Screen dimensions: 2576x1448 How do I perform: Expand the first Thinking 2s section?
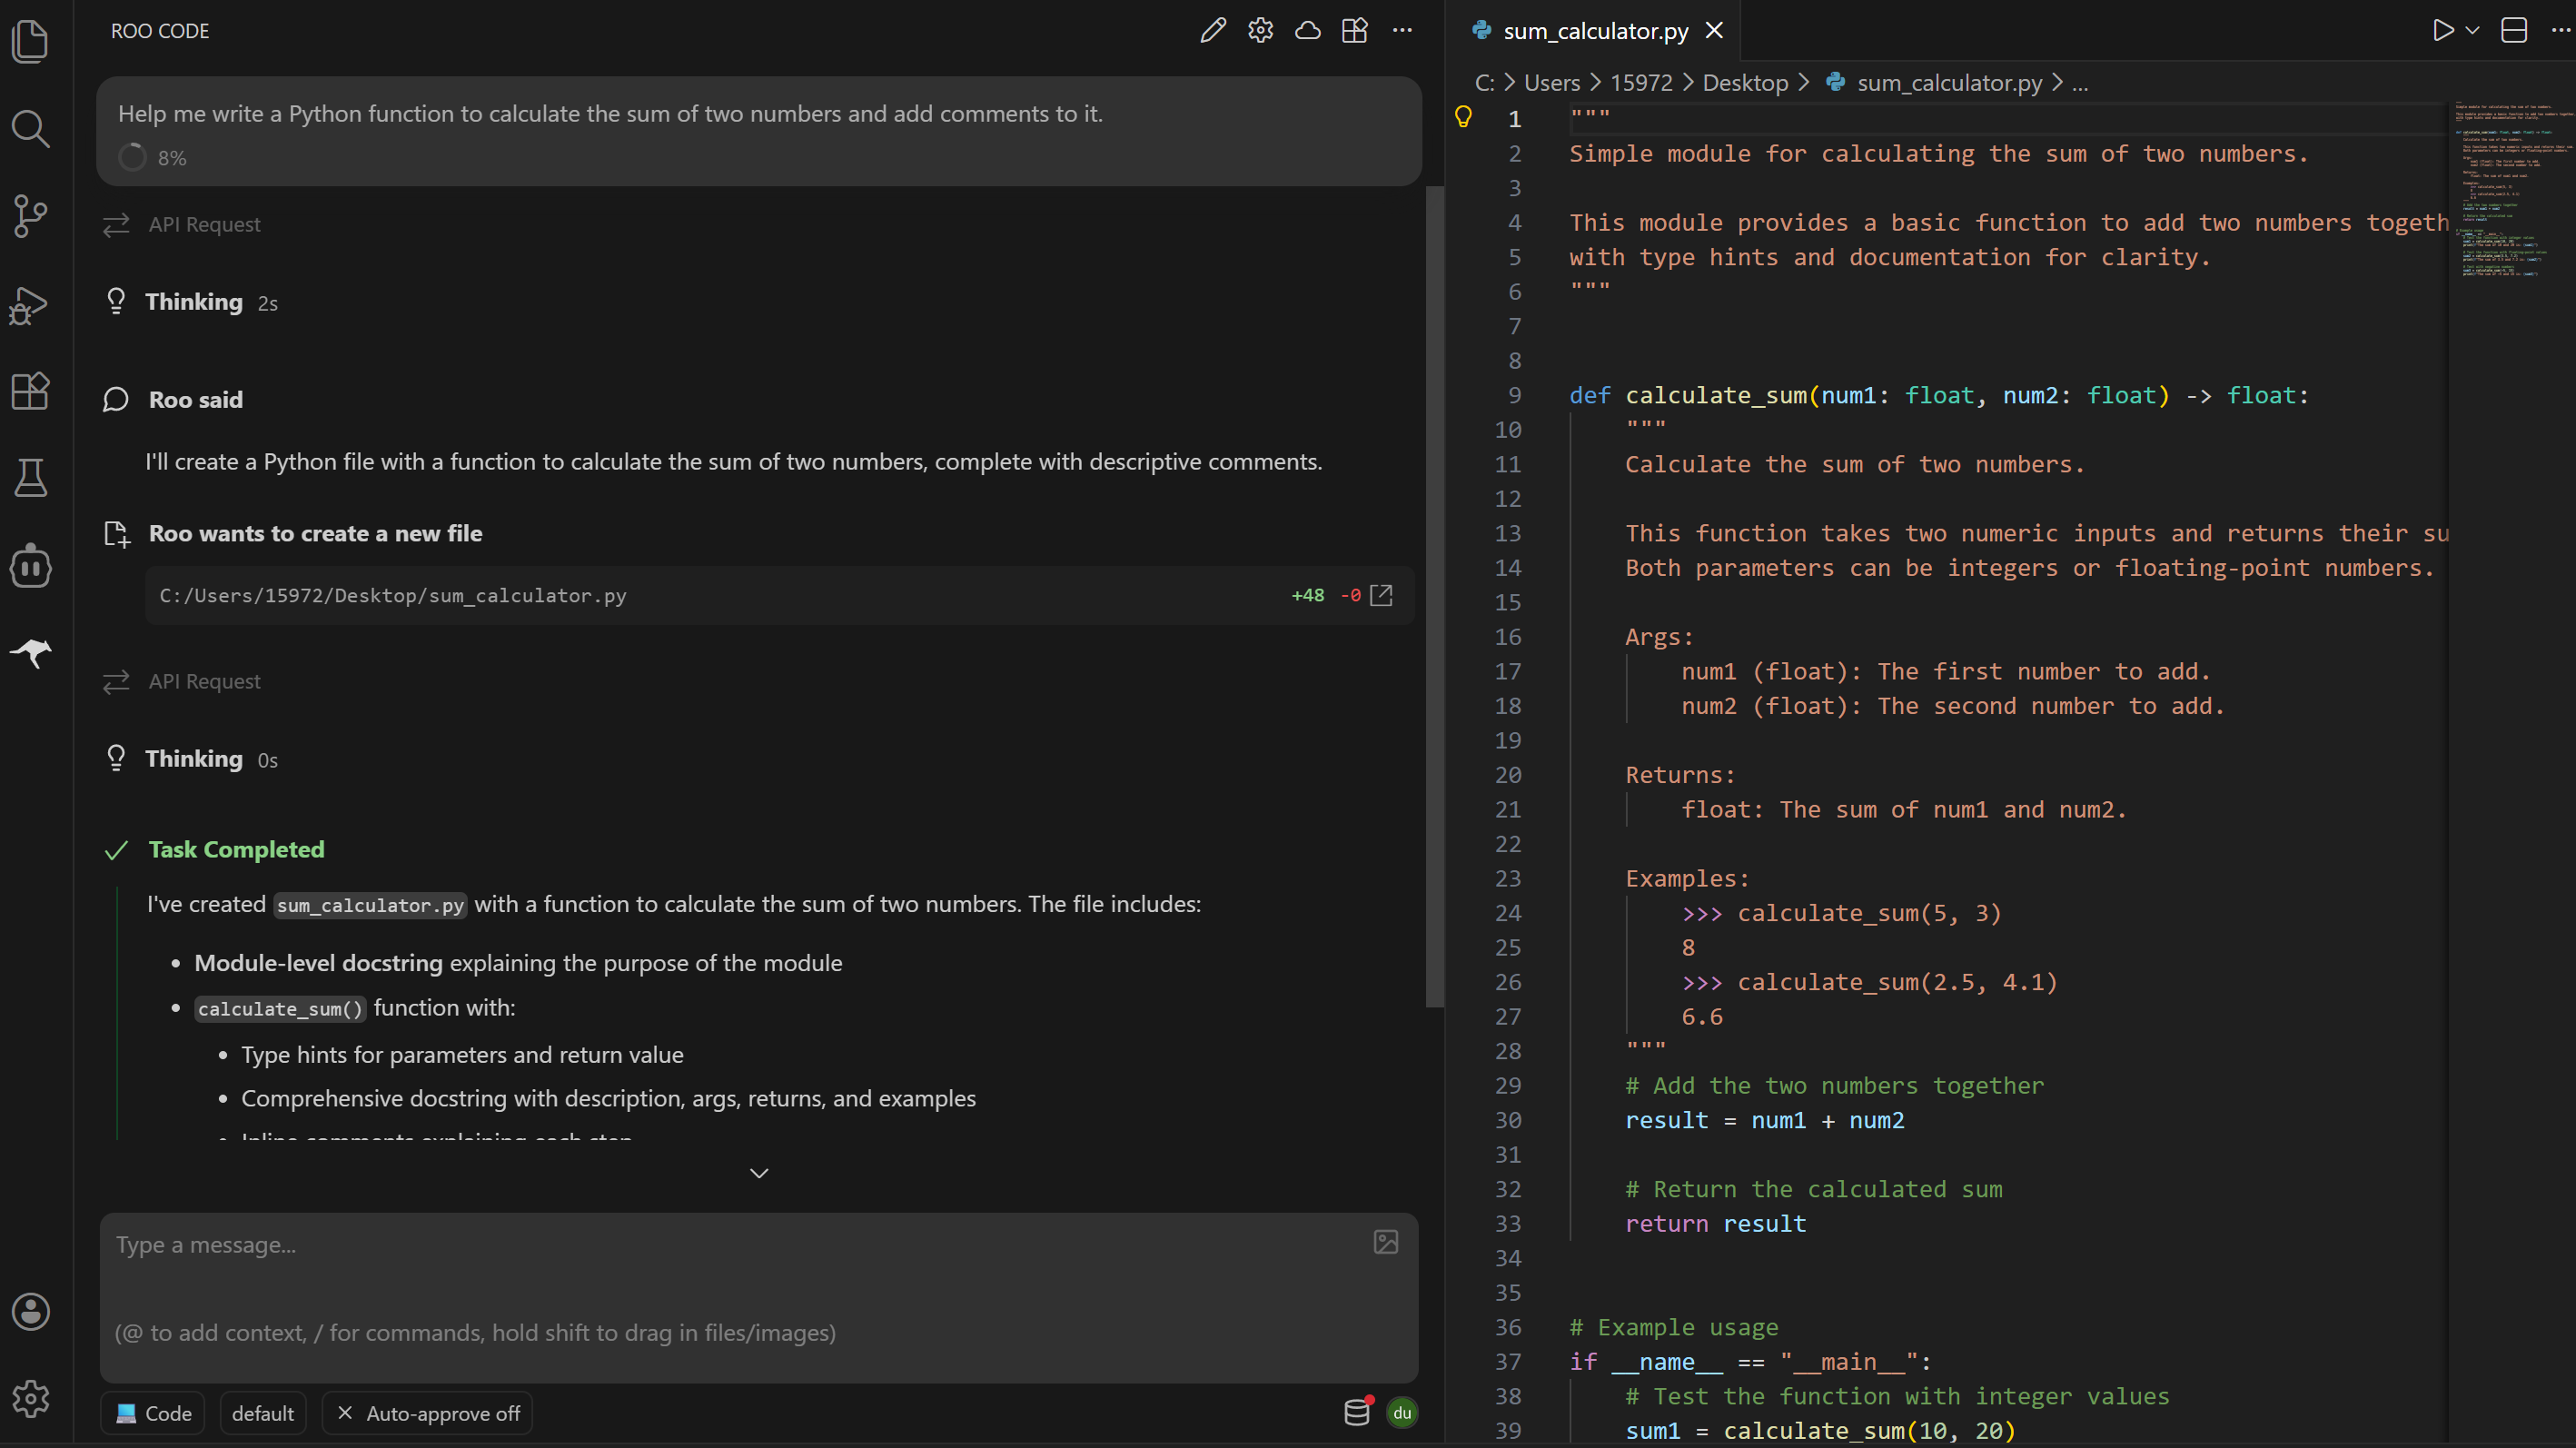pos(194,302)
